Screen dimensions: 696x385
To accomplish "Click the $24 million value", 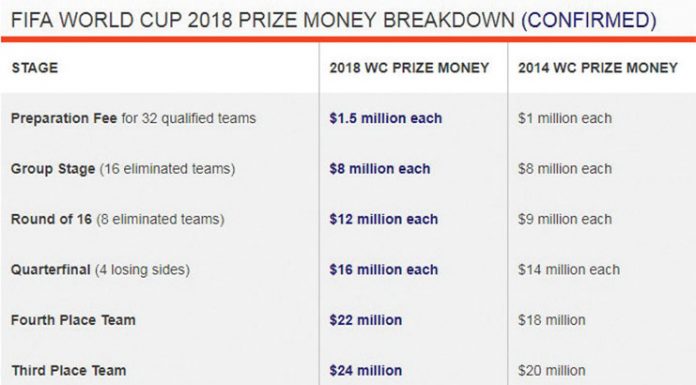I will point(366,371).
